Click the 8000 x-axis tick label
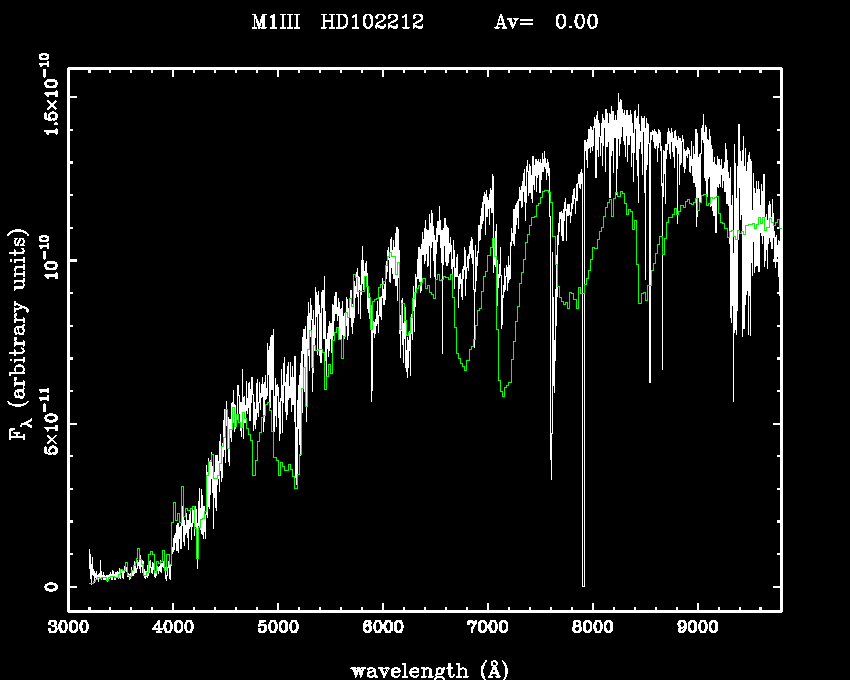Image resolution: width=850 pixels, height=680 pixels. click(592, 628)
